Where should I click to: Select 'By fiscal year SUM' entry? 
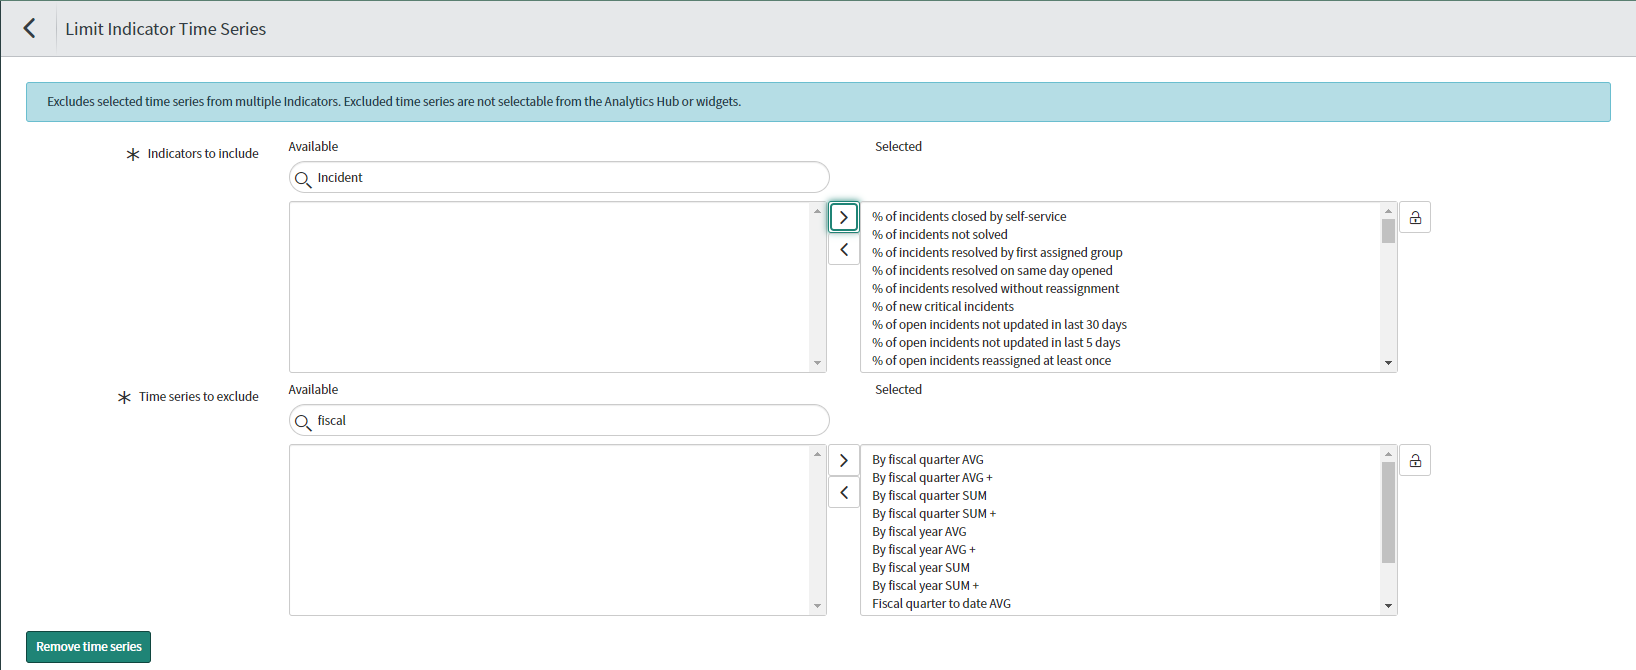coord(921,568)
